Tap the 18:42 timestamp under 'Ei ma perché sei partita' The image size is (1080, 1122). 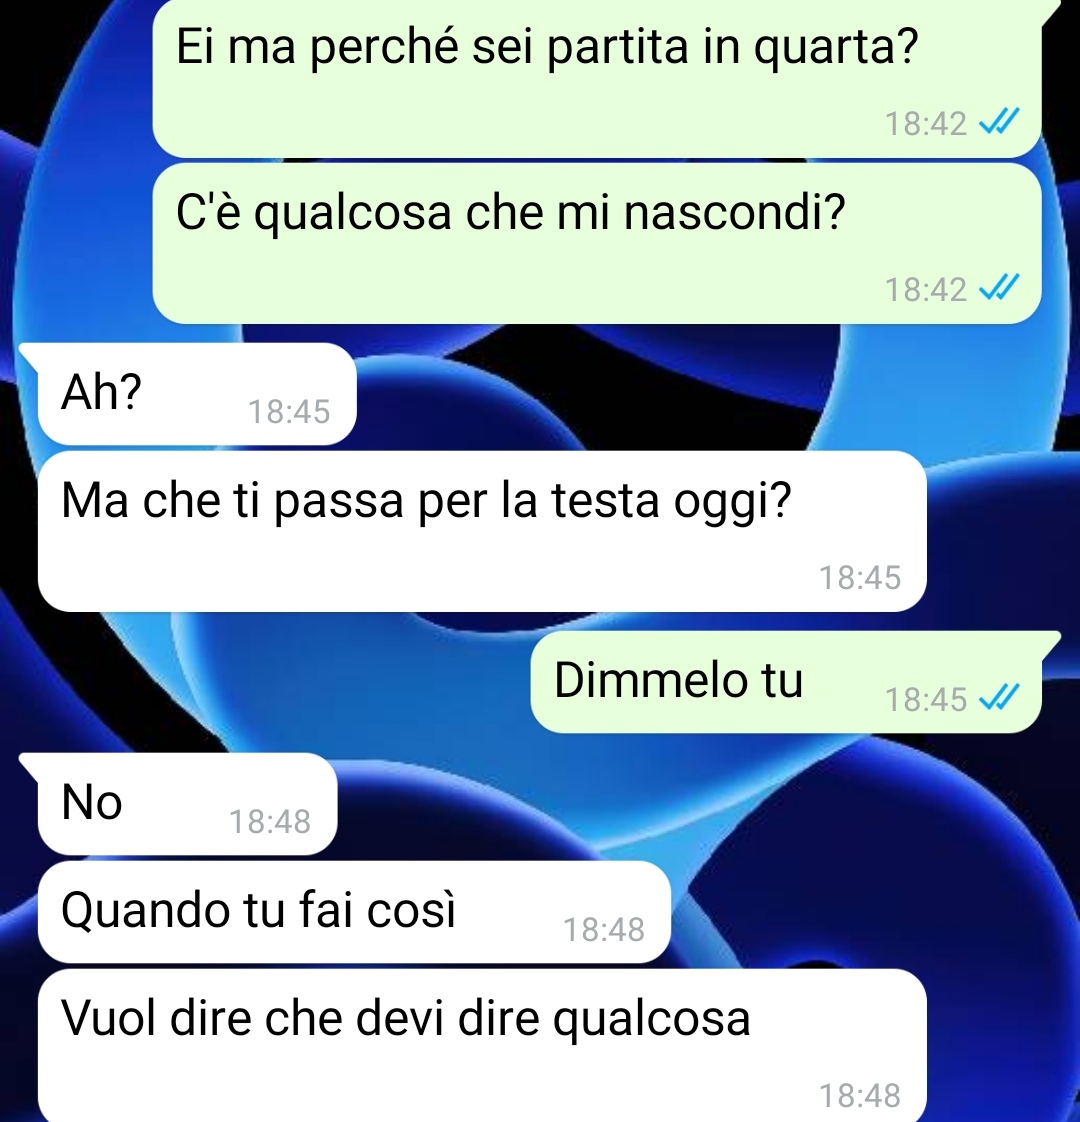click(x=925, y=124)
